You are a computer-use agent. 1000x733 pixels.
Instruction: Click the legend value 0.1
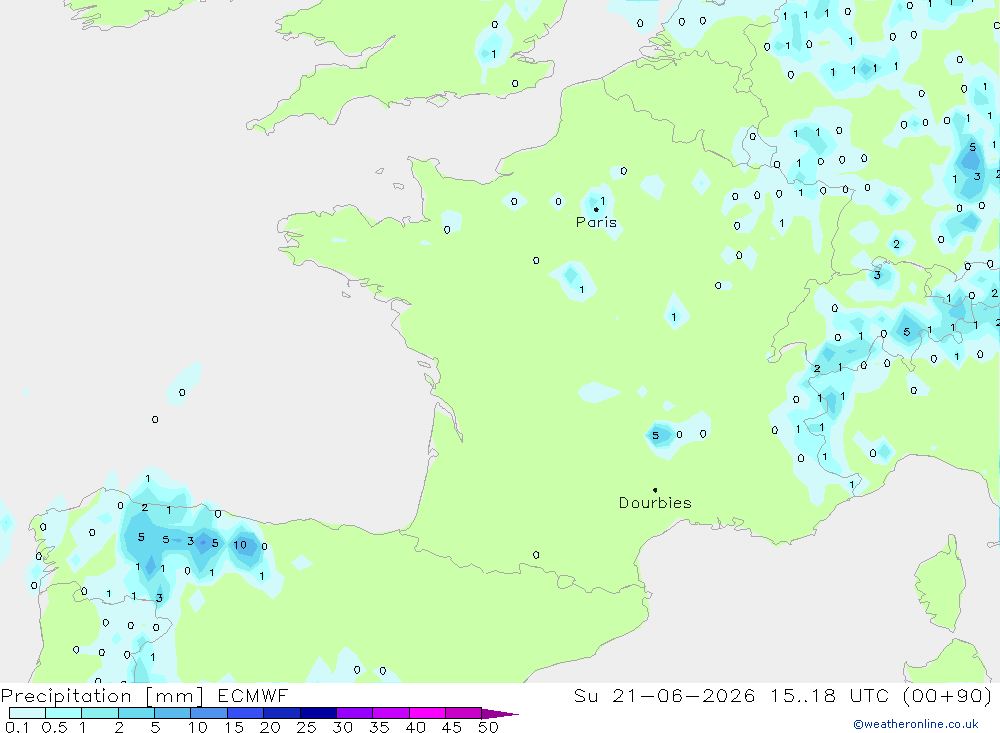[17, 727]
